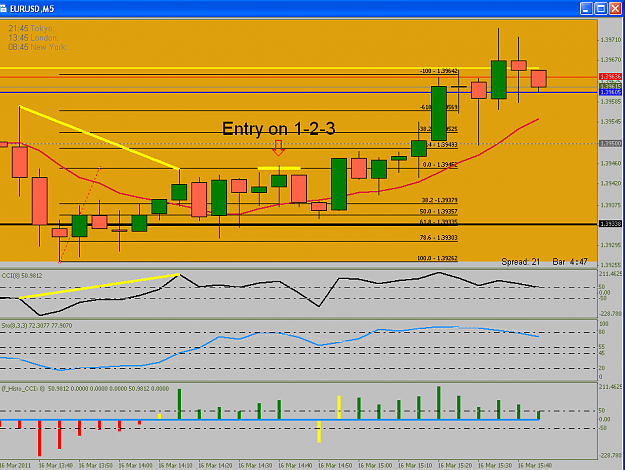Click the 'Sto(8,3,3) 72.3077 77.9070' indicator label
The image size is (625, 470).
tap(37, 326)
